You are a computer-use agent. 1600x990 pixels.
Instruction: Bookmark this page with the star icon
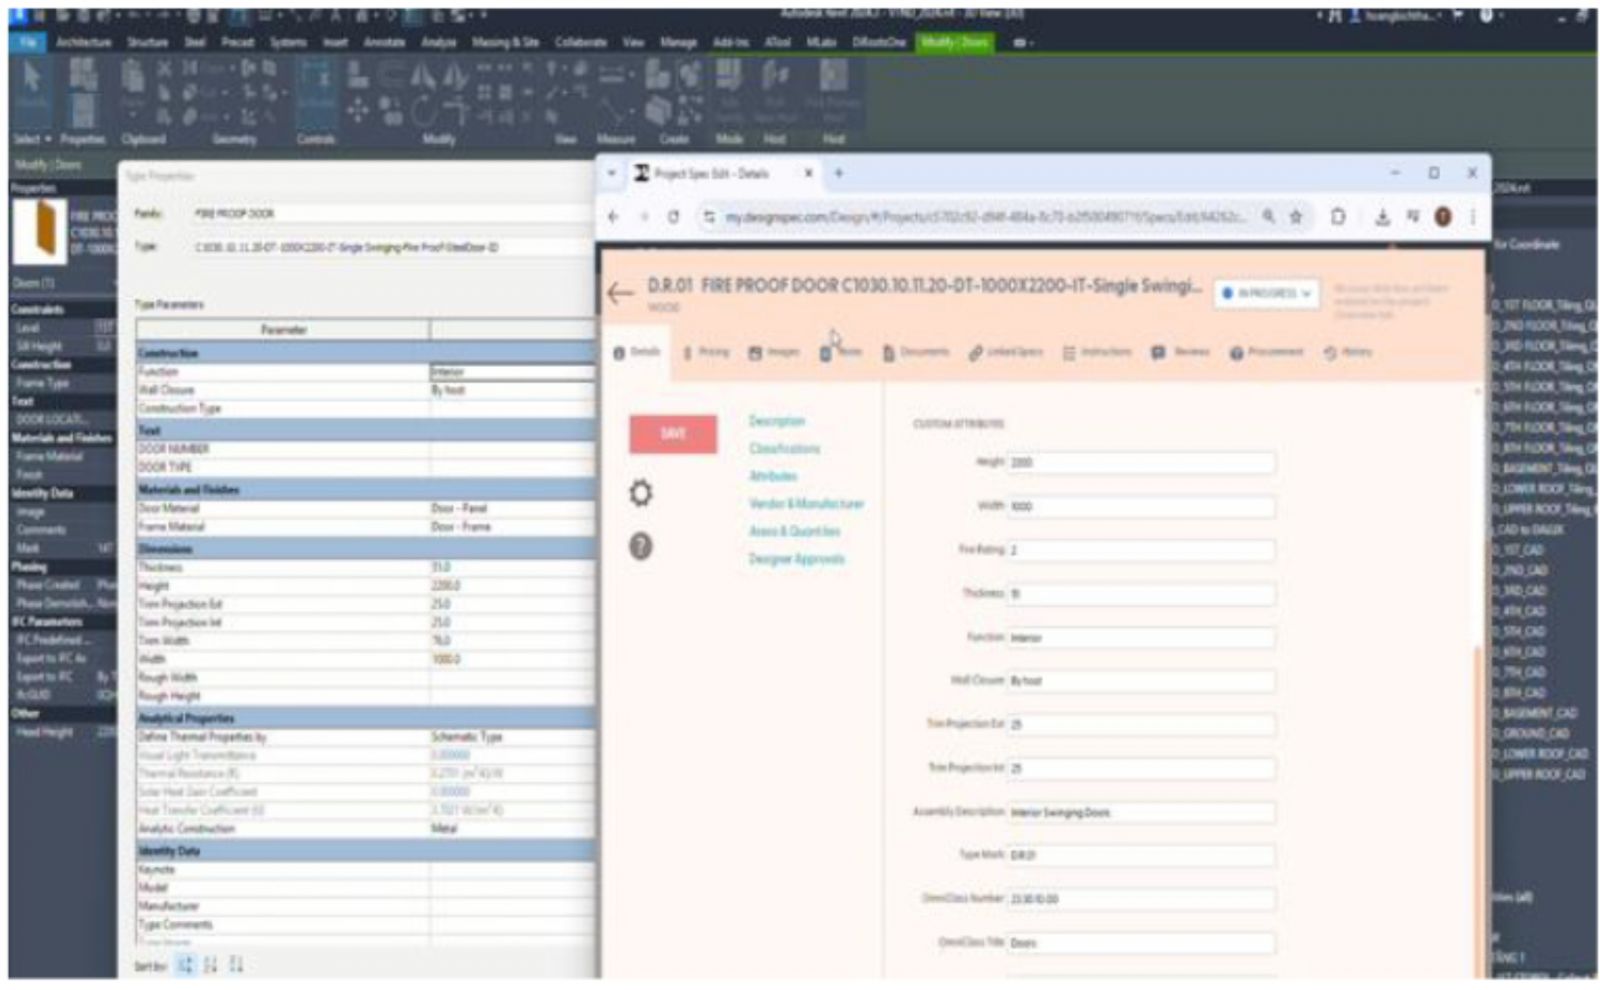coord(1296,217)
